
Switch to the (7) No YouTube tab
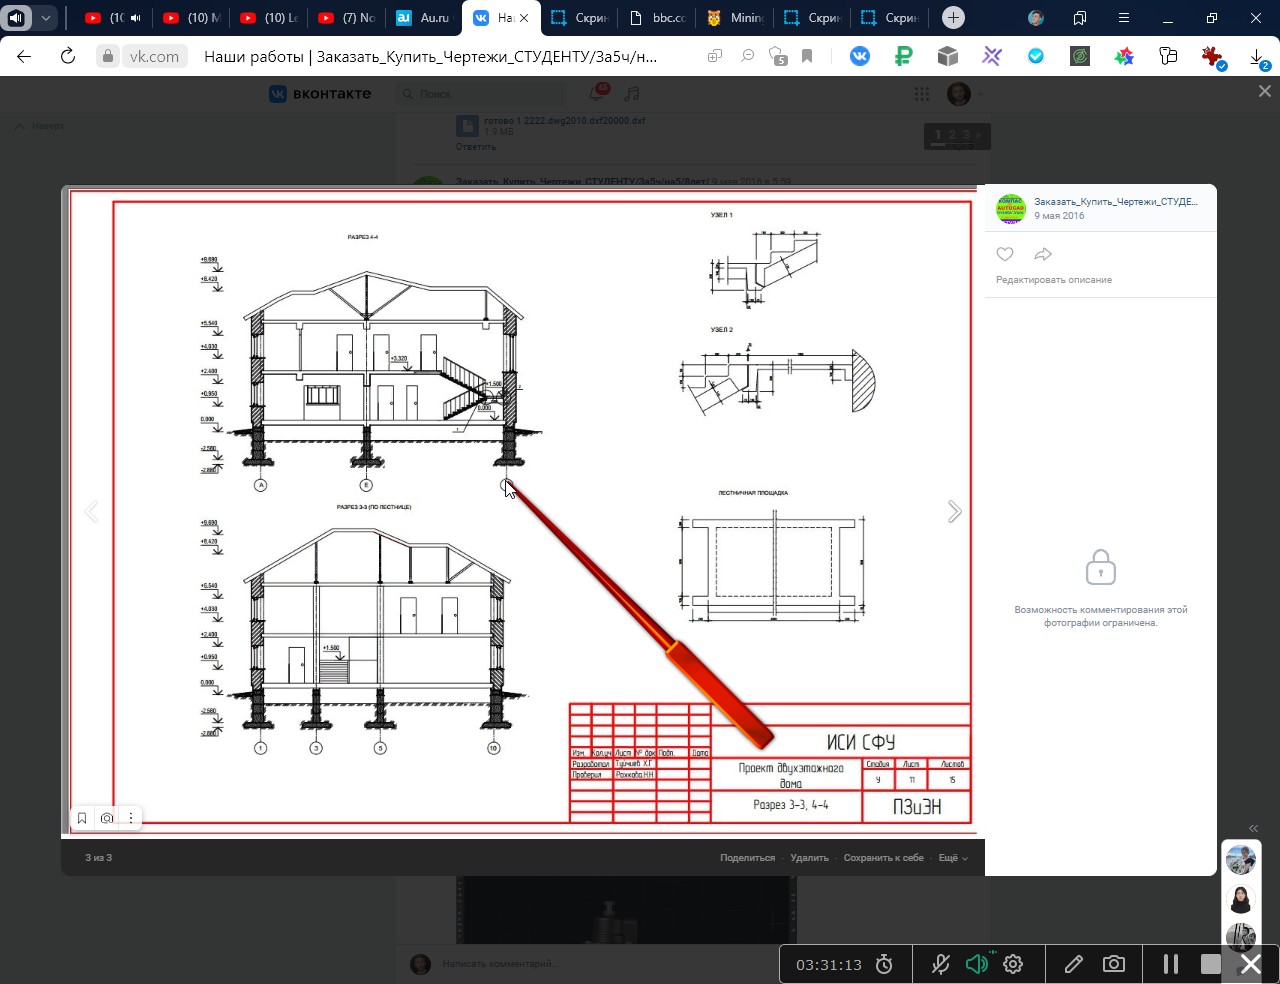[348, 18]
